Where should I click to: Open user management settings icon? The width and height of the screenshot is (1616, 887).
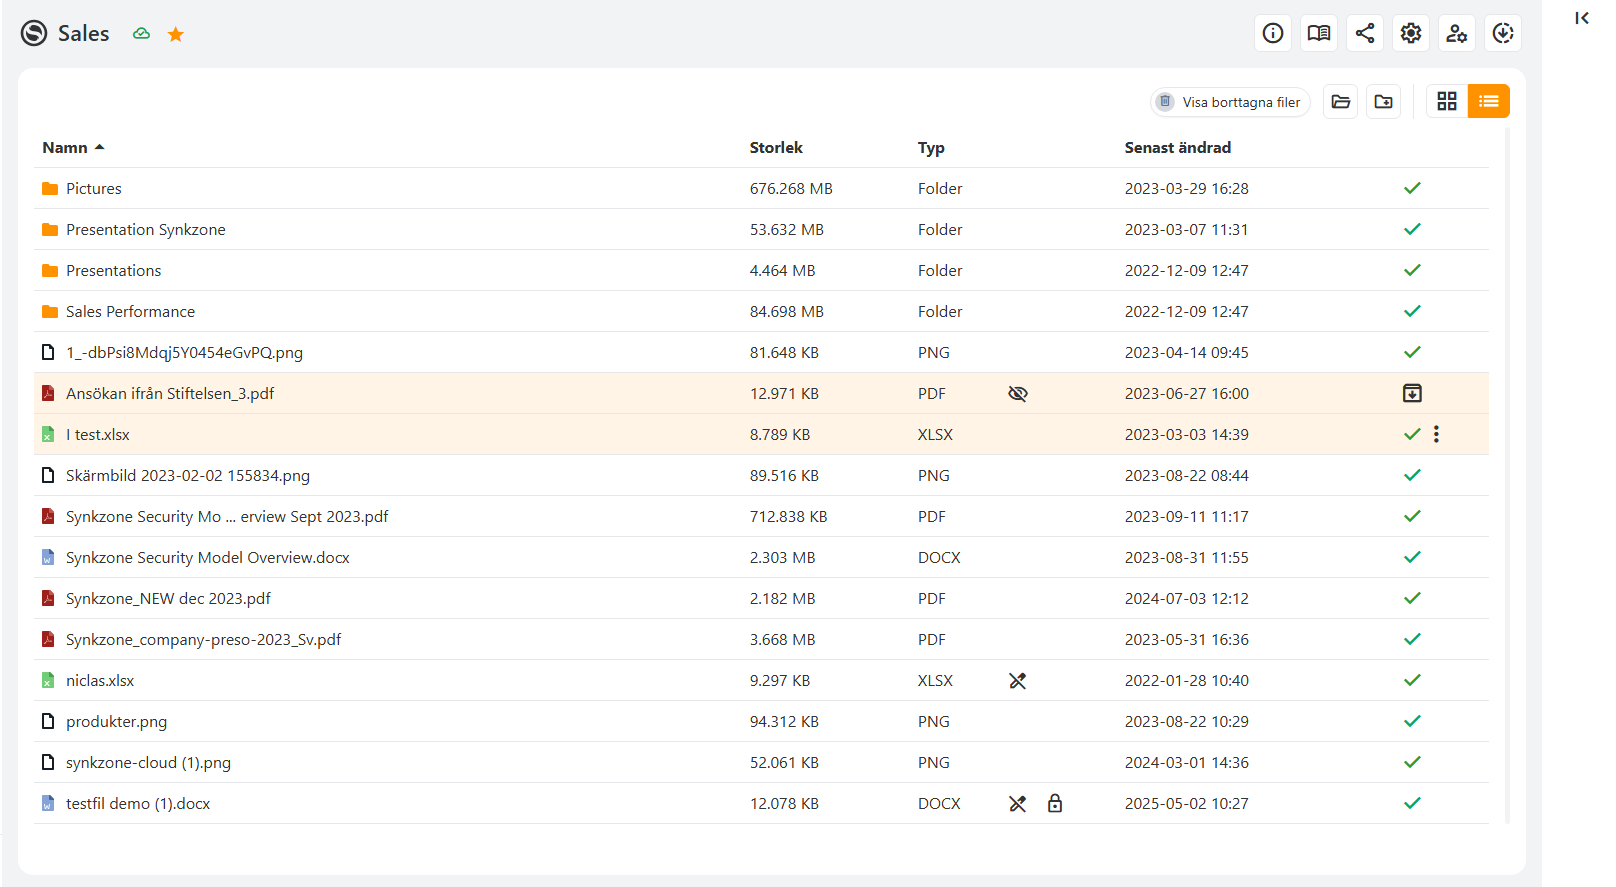(x=1457, y=33)
